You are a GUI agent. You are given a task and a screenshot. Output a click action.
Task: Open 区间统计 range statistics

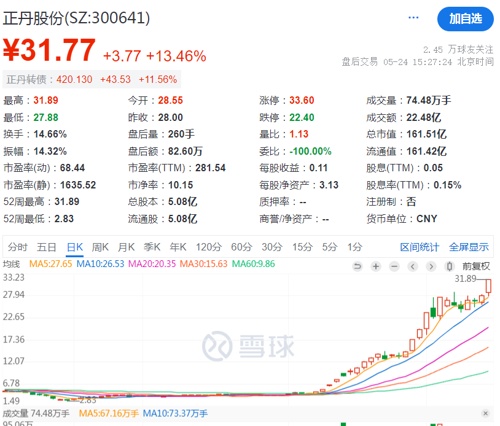[419, 247]
